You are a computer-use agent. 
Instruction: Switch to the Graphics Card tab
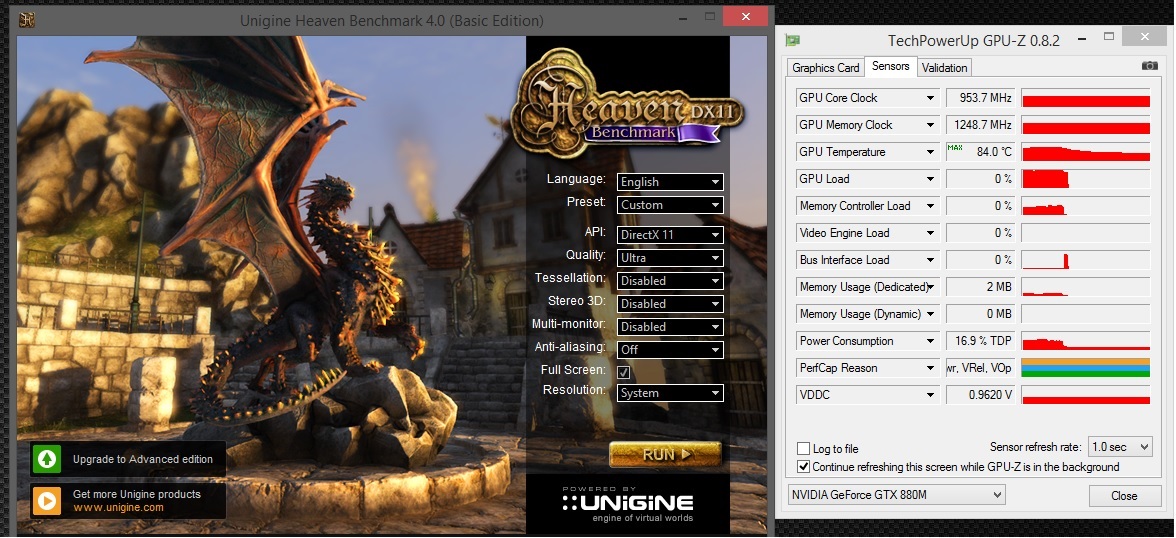pyautogui.click(x=826, y=68)
